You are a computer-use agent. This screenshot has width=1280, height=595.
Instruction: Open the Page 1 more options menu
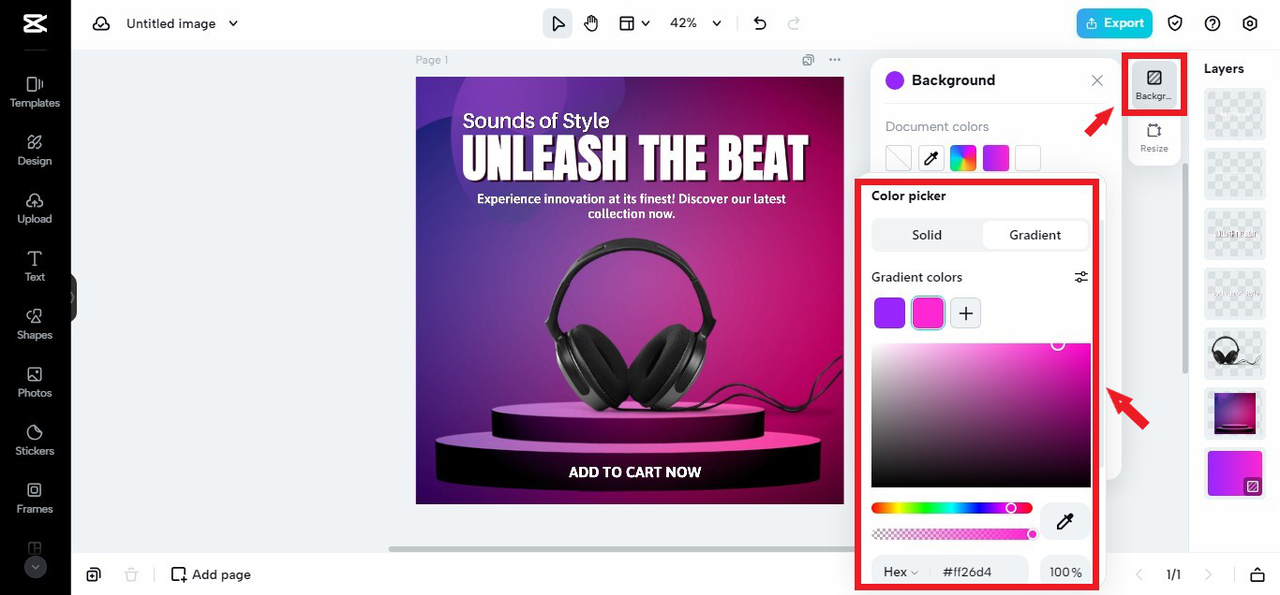point(835,60)
